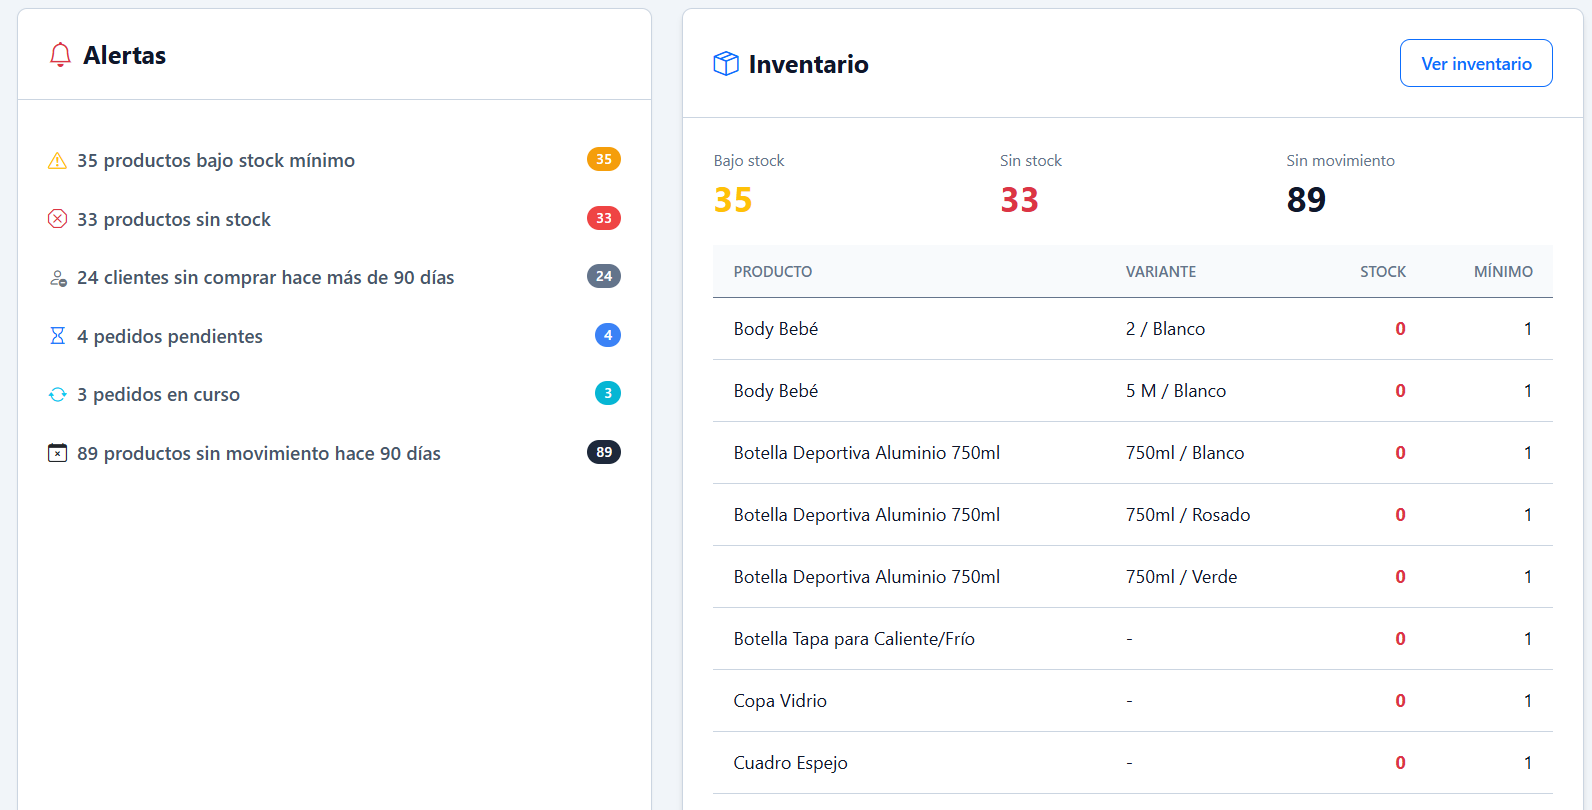The height and width of the screenshot is (810, 1592).
Task: Select the 4 pedidos pendientes alert
Action: [x=334, y=336]
